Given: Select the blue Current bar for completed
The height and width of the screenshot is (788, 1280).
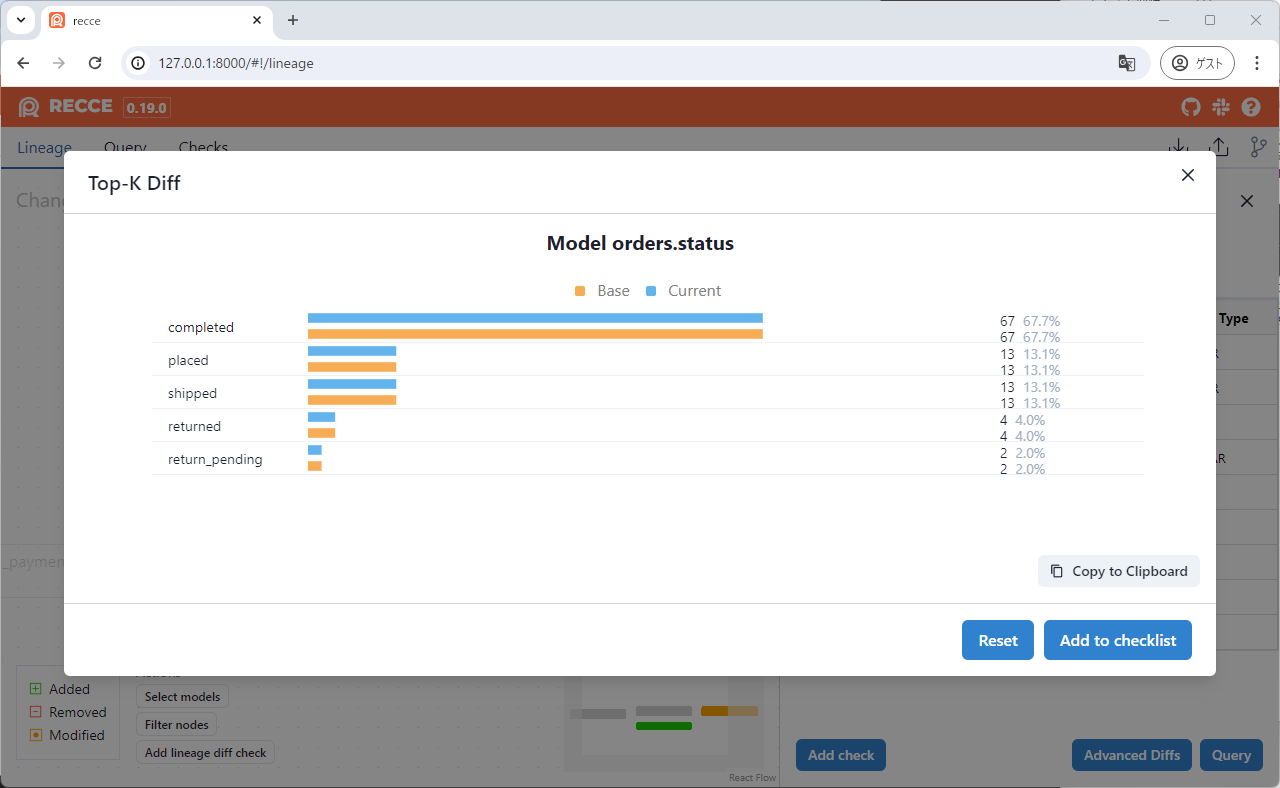Looking at the screenshot, I should point(535,318).
